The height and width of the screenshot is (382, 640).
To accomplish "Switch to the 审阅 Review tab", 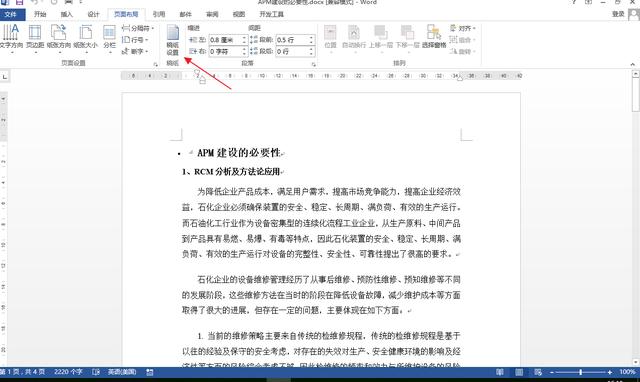I will click(212, 14).
